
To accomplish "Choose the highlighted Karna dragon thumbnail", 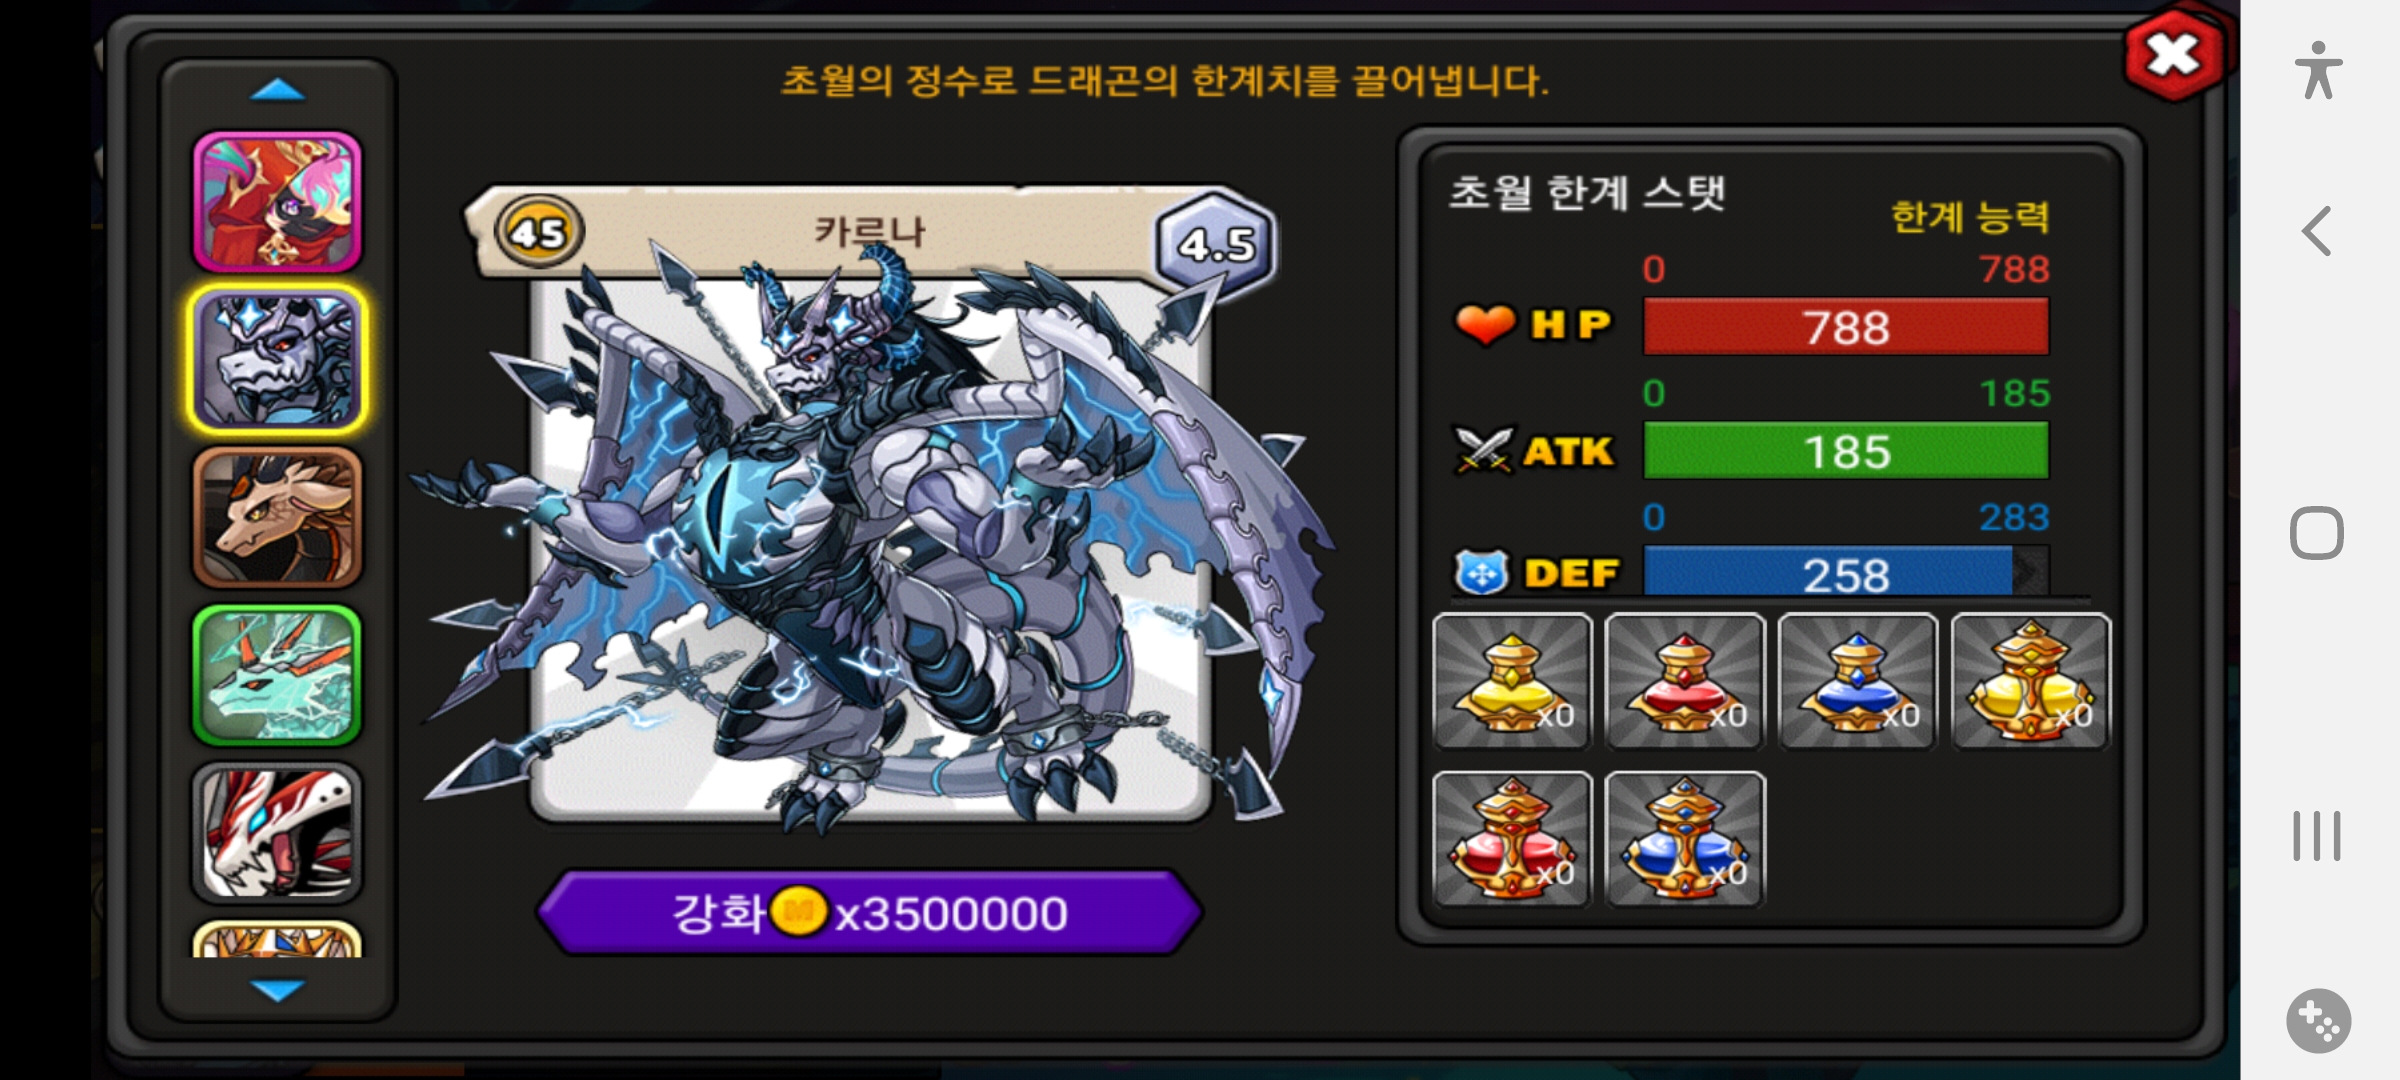I will coord(277,360).
